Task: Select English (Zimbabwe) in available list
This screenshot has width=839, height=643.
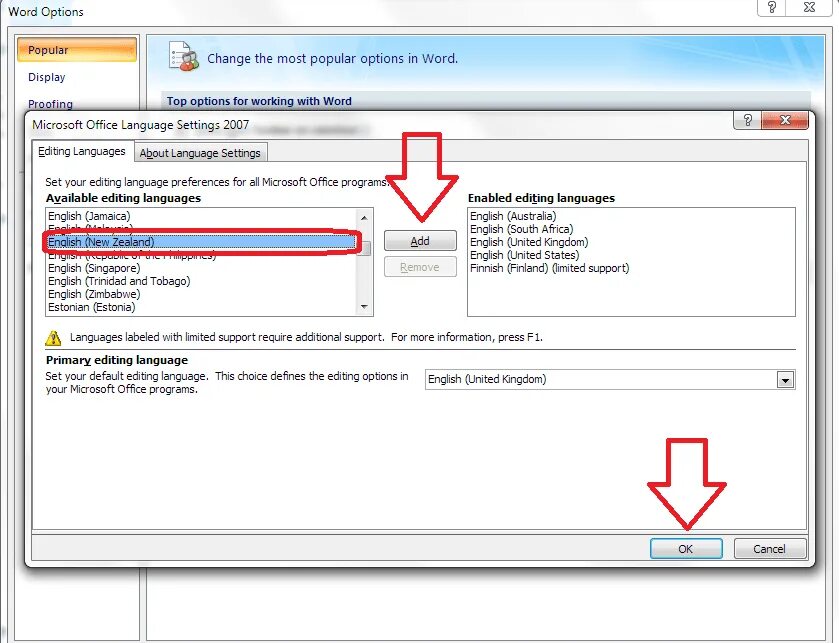Action: (201, 294)
